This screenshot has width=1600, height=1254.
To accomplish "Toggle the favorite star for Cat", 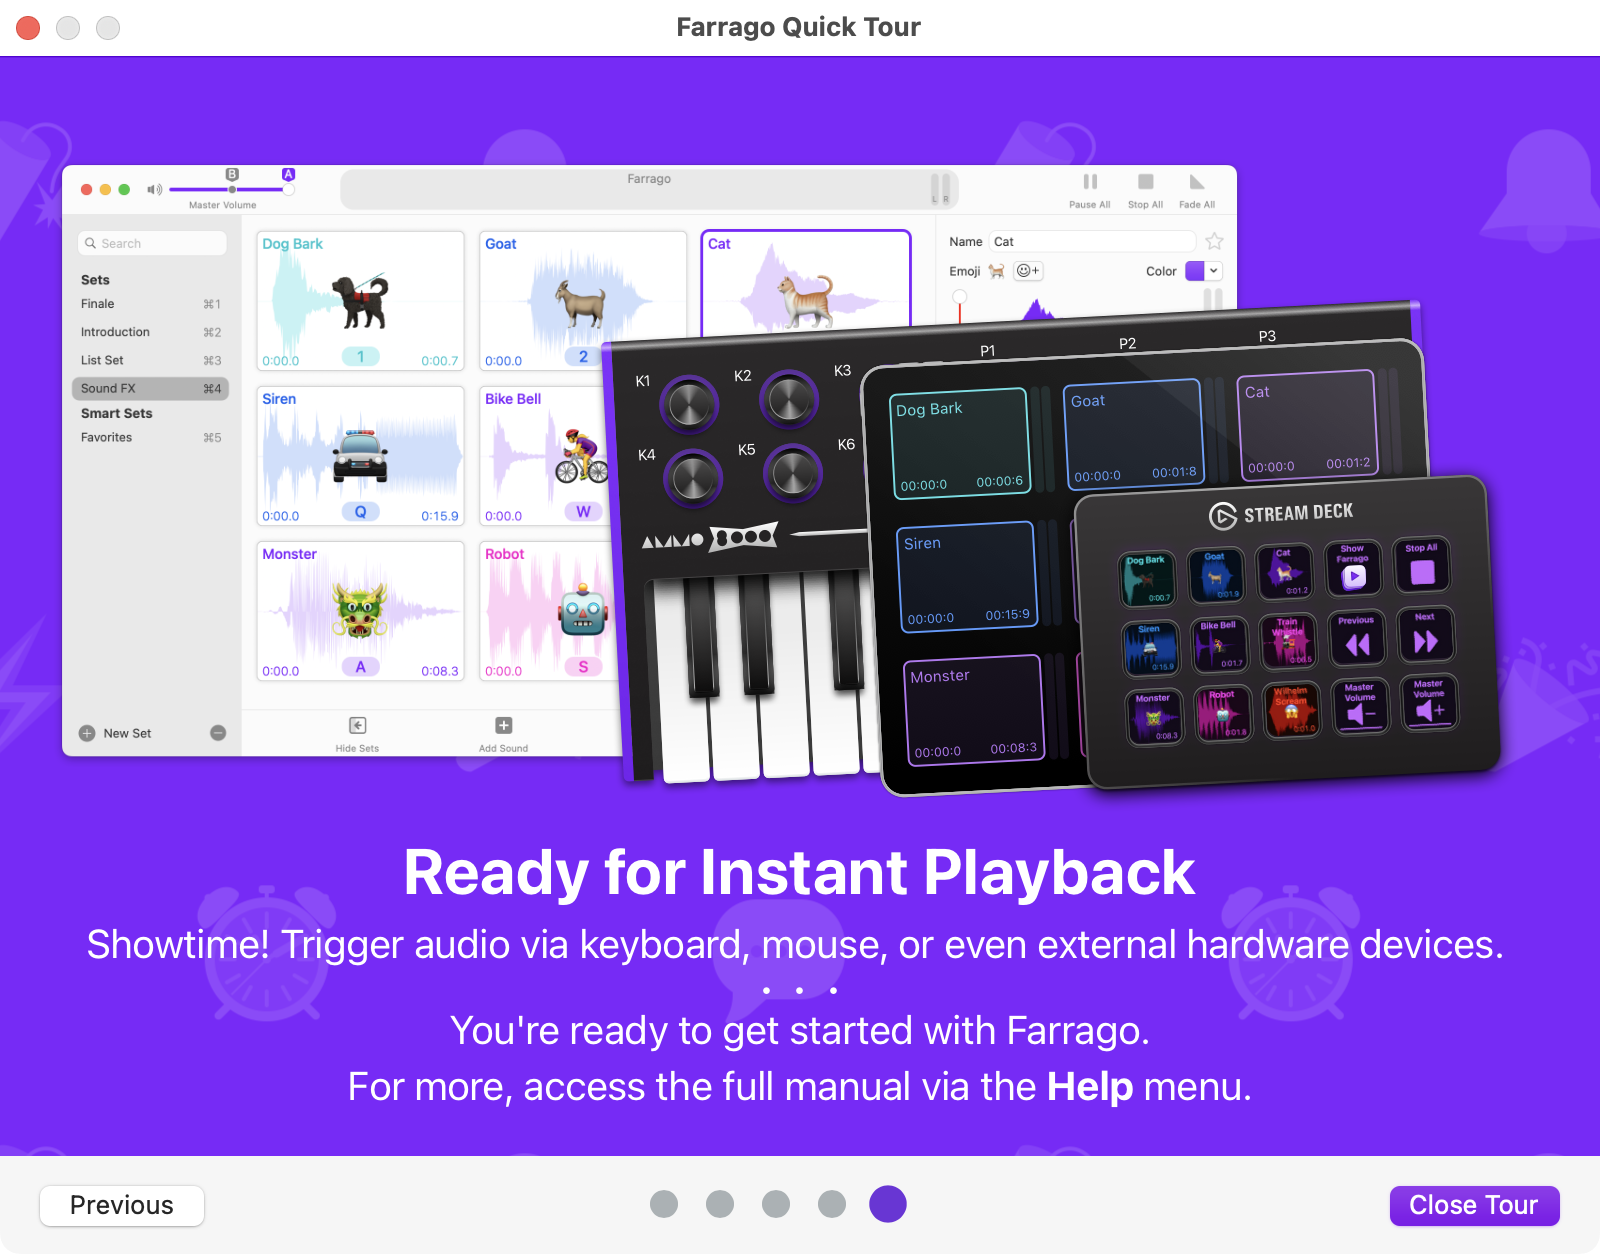I will [x=1214, y=241].
